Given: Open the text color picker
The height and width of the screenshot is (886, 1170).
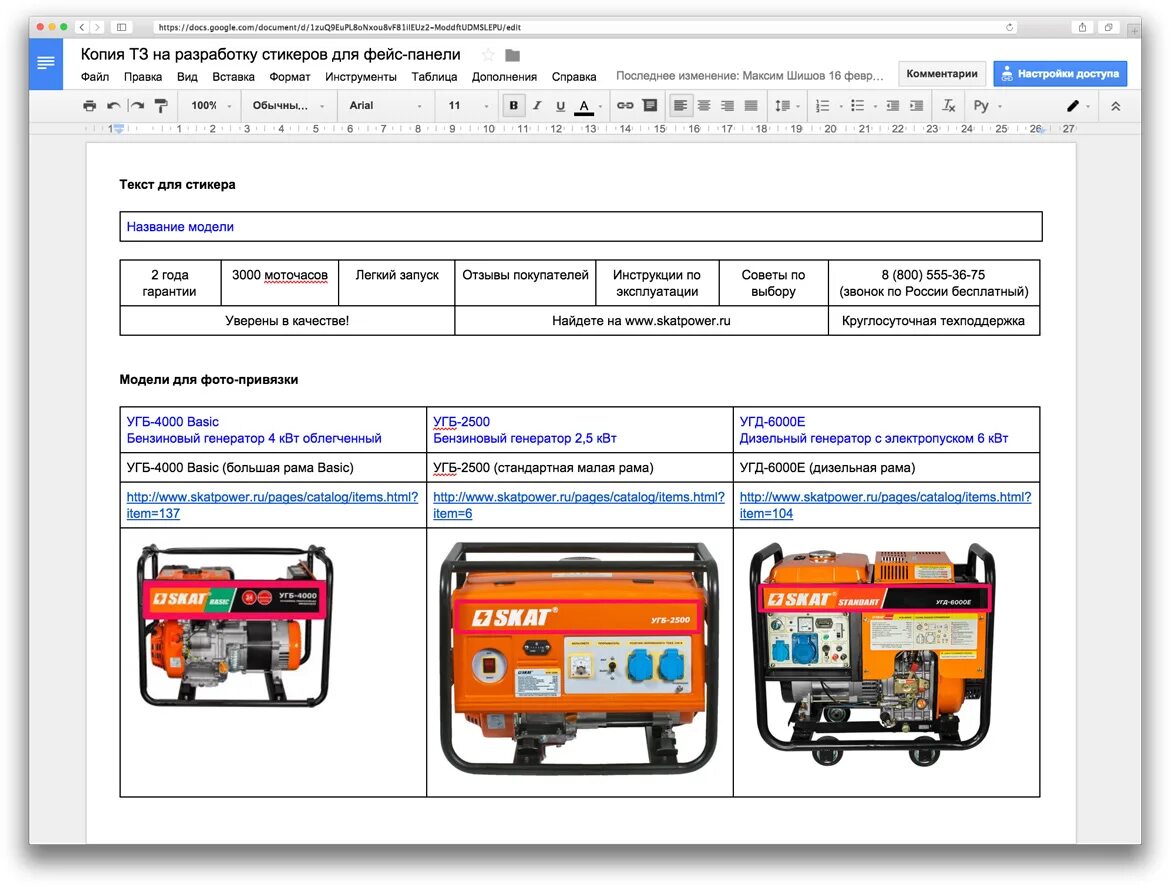Looking at the screenshot, I should click(x=584, y=106).
